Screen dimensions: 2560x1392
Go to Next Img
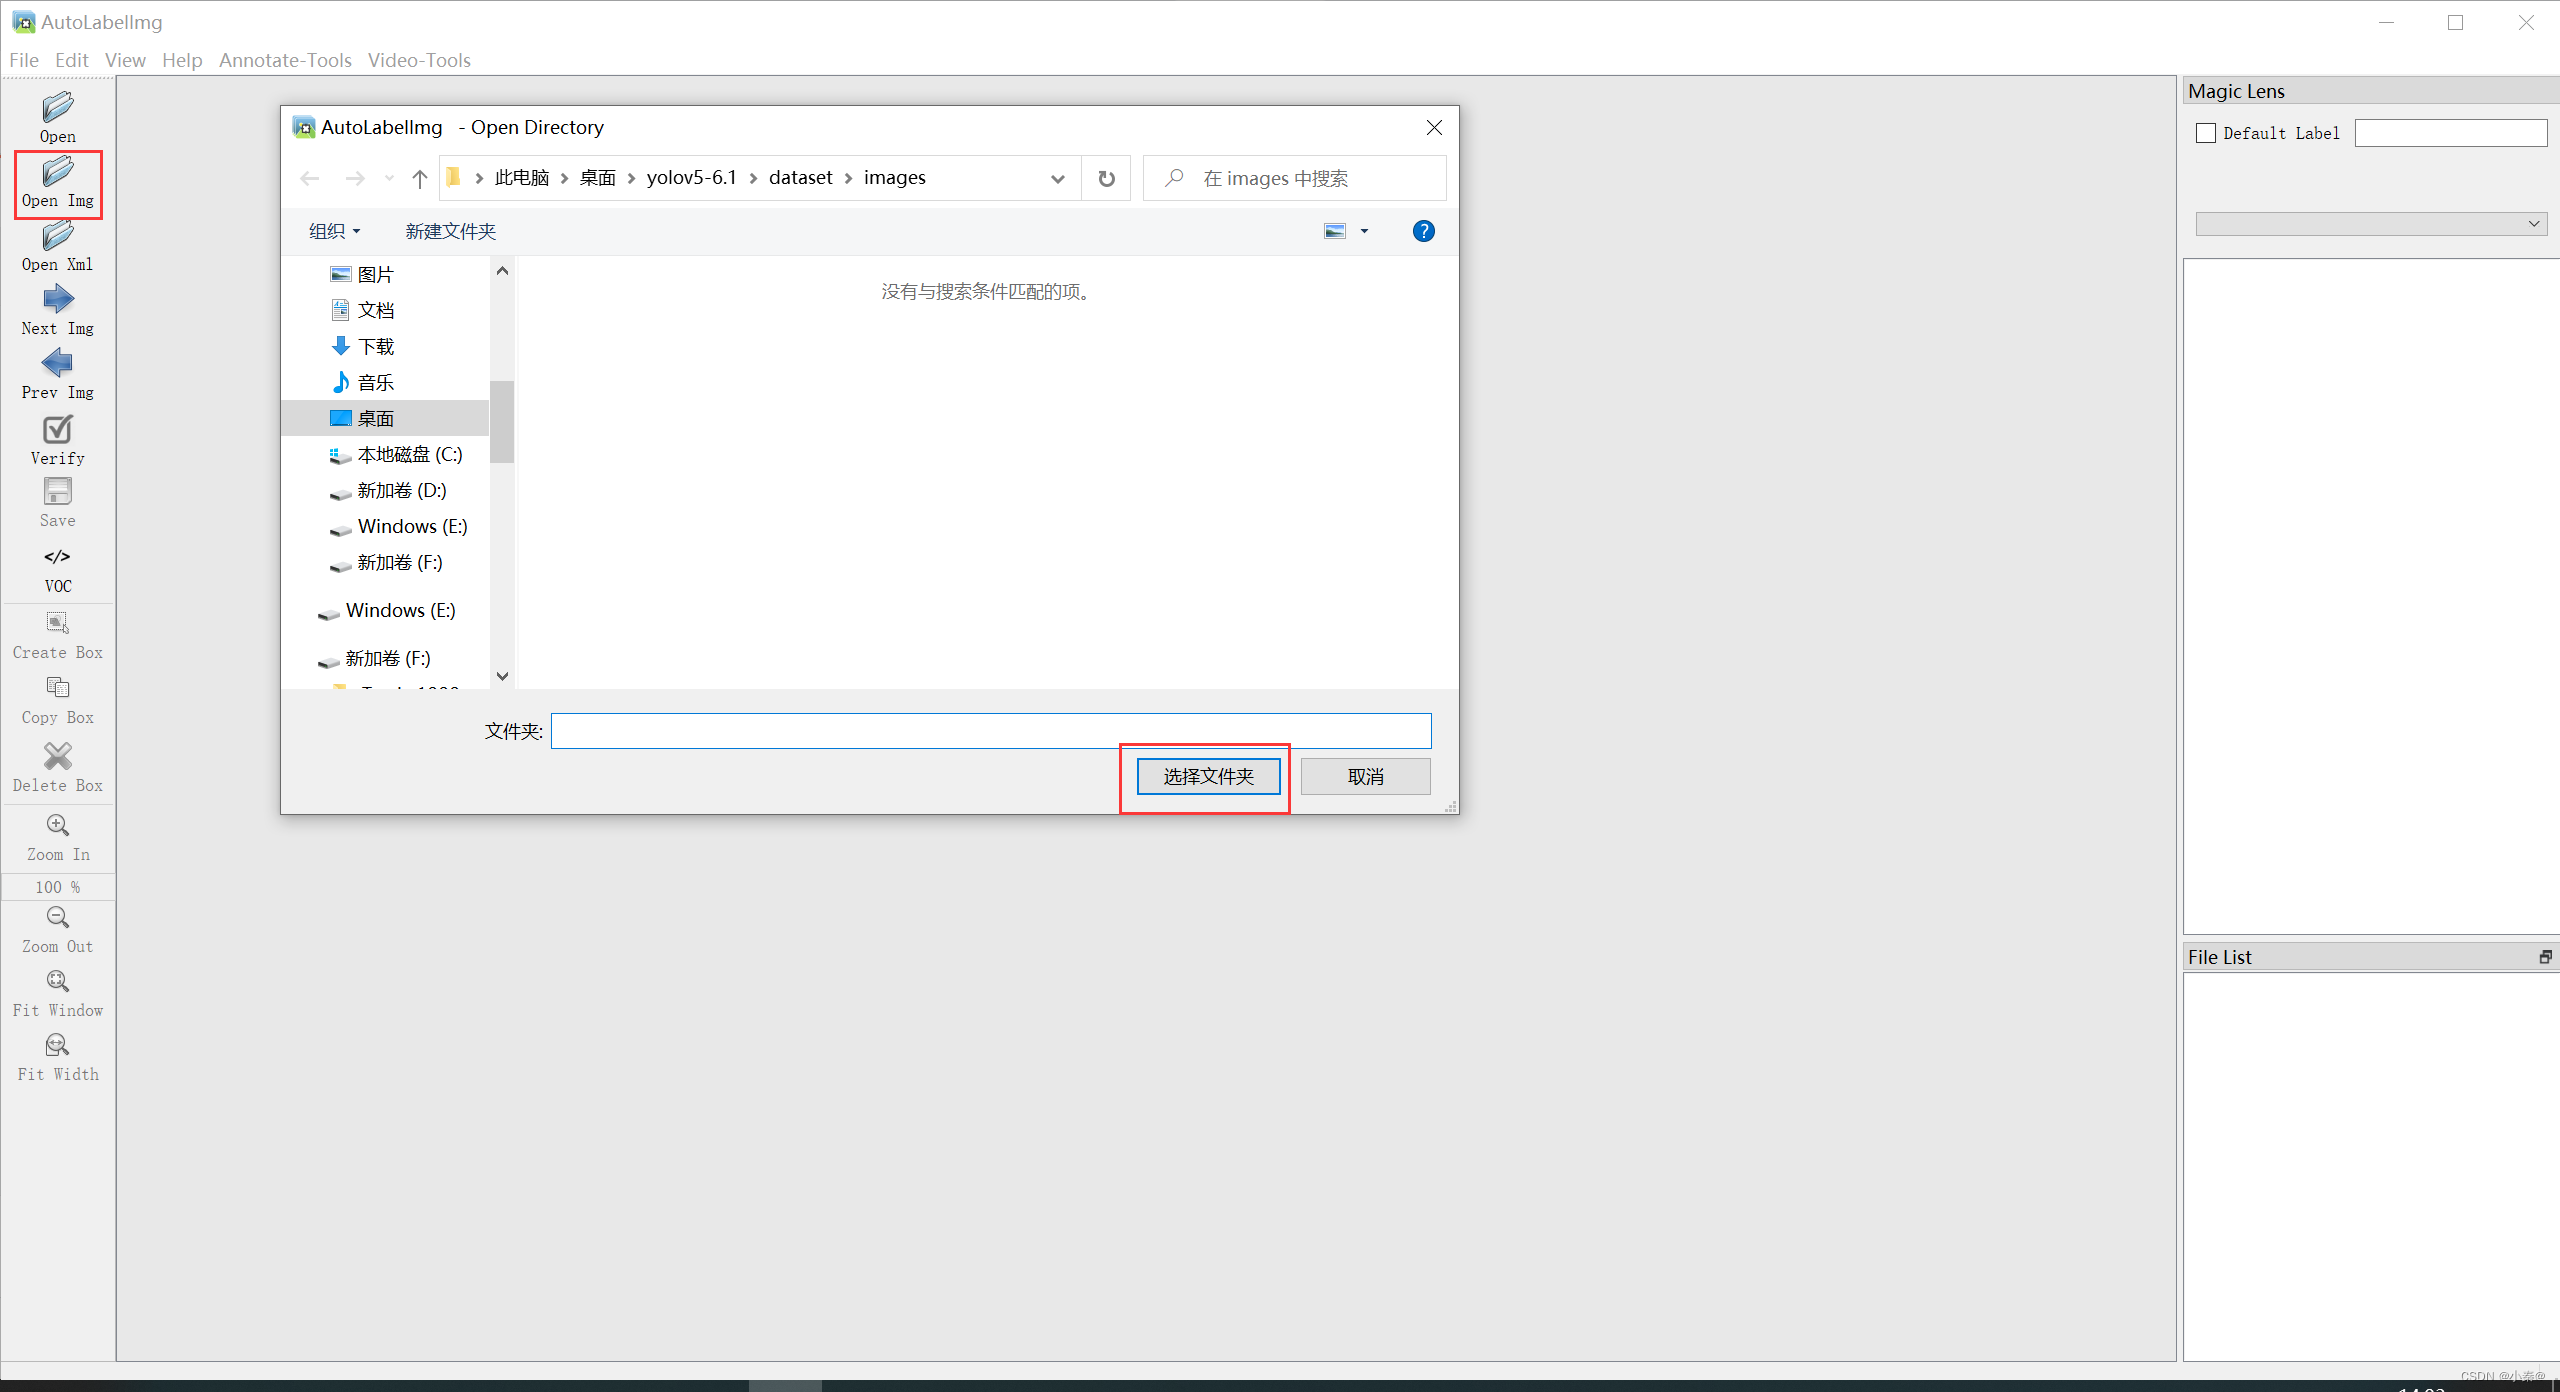[58, 310]
